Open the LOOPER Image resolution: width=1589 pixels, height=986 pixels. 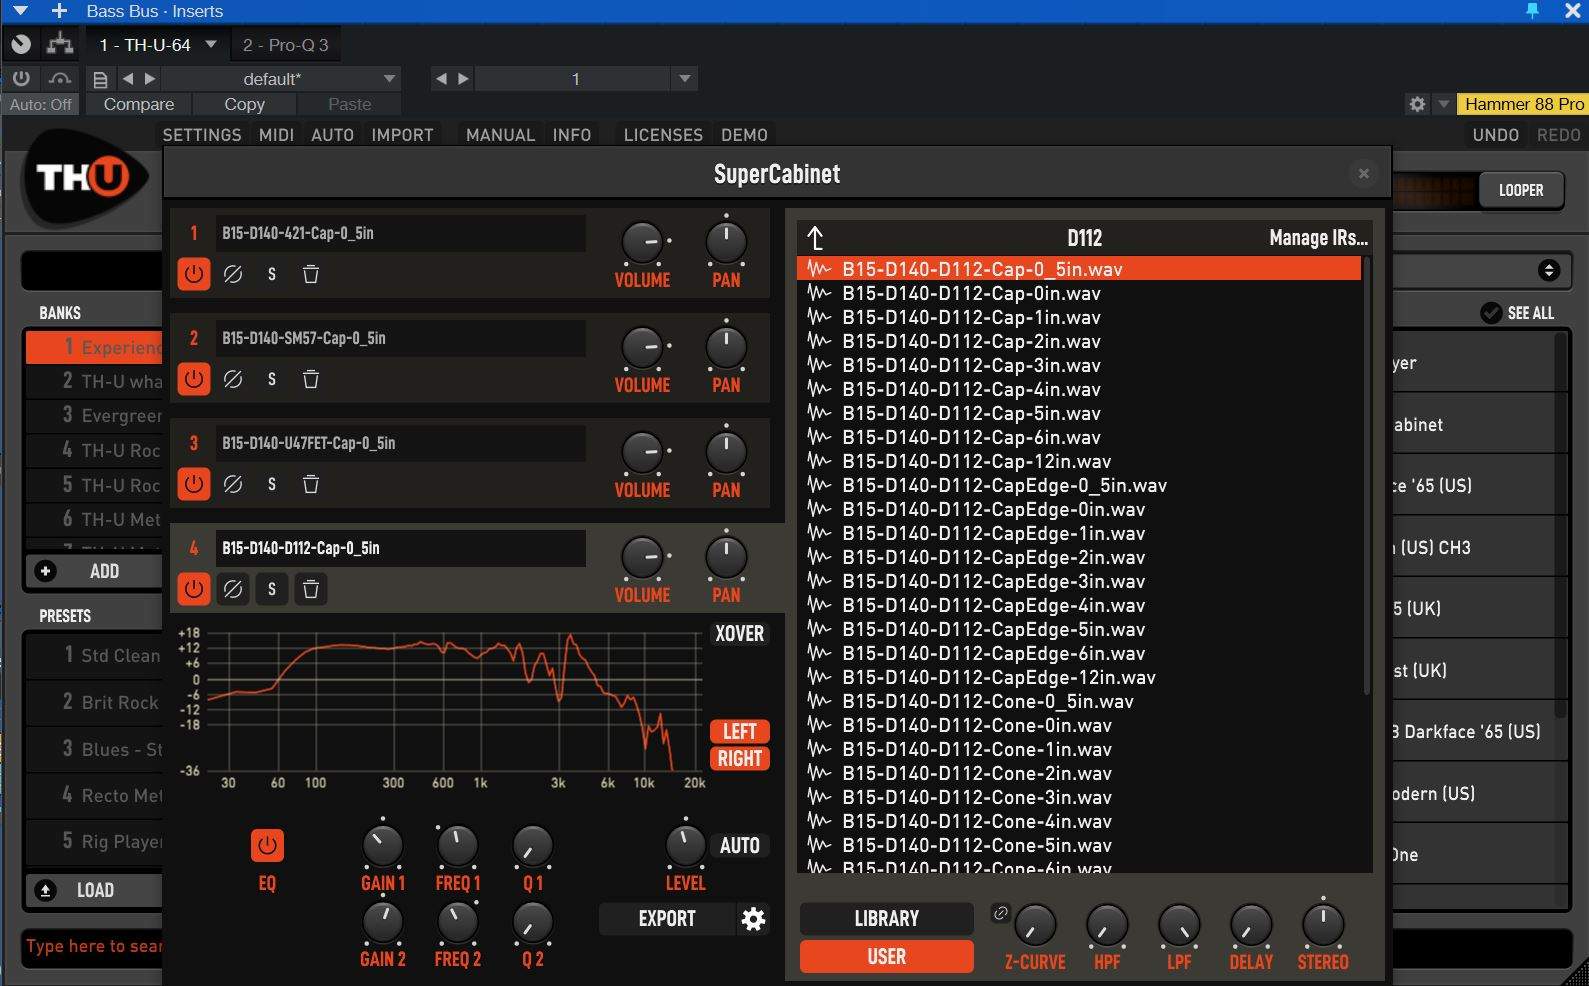click(1521, 190)
